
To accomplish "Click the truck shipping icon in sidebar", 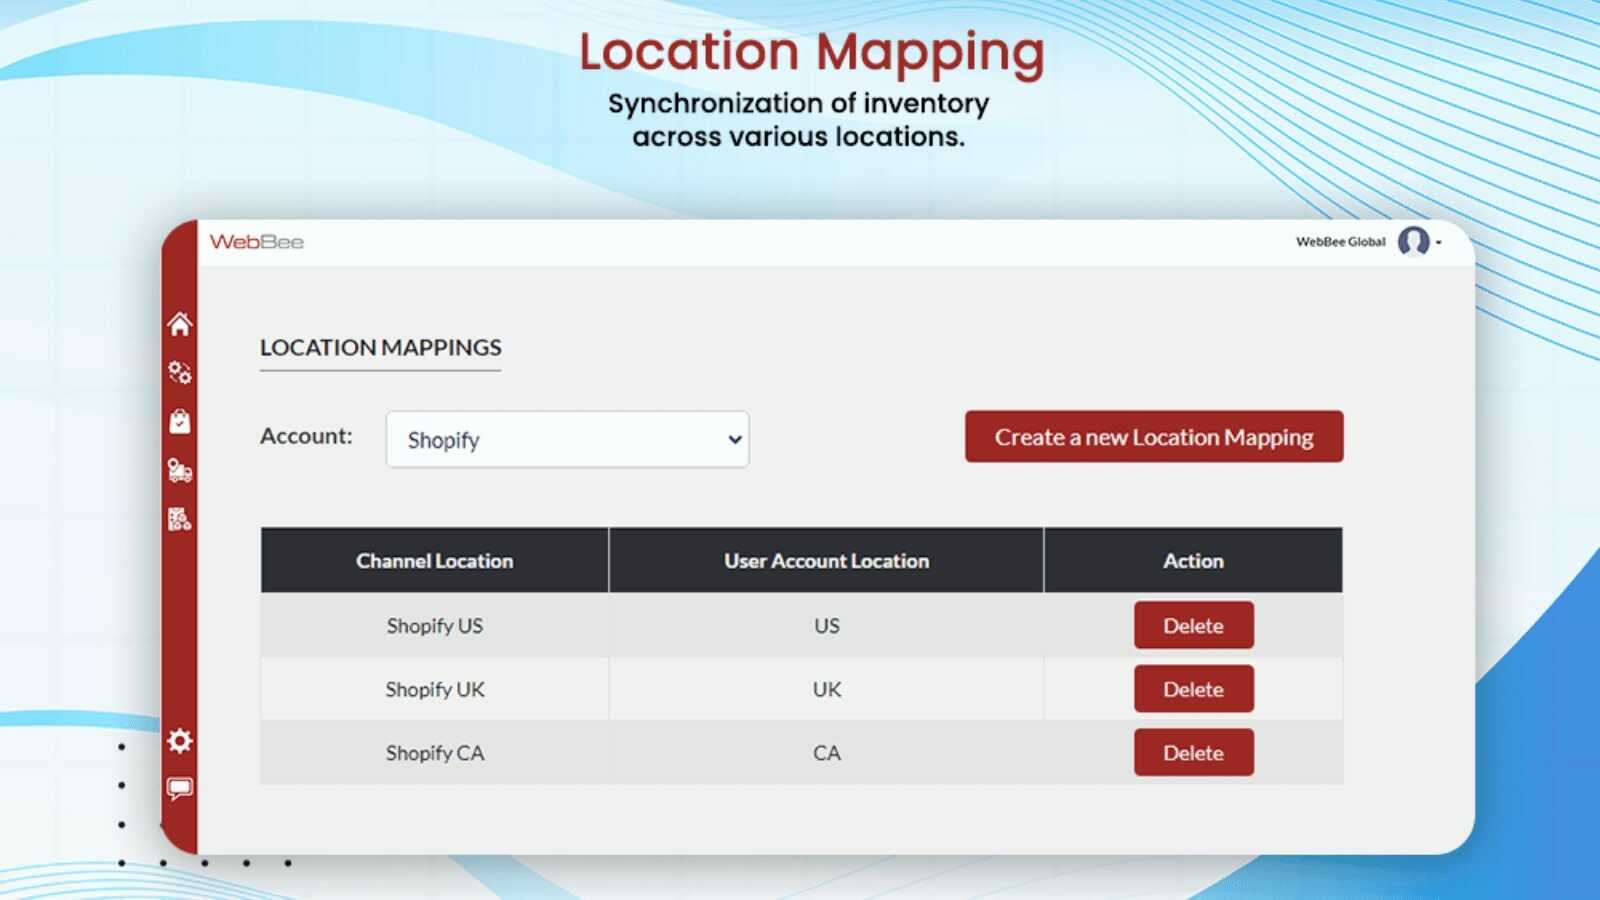I will pyautogui.click(x=179, y=472).
